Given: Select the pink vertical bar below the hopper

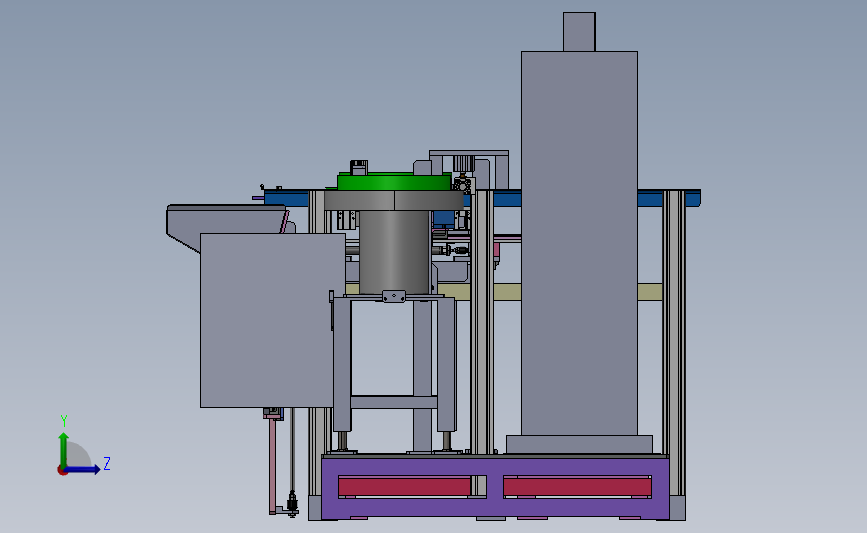Looking at the screenshot, I should pyautogui.click(x=273, y=466).
